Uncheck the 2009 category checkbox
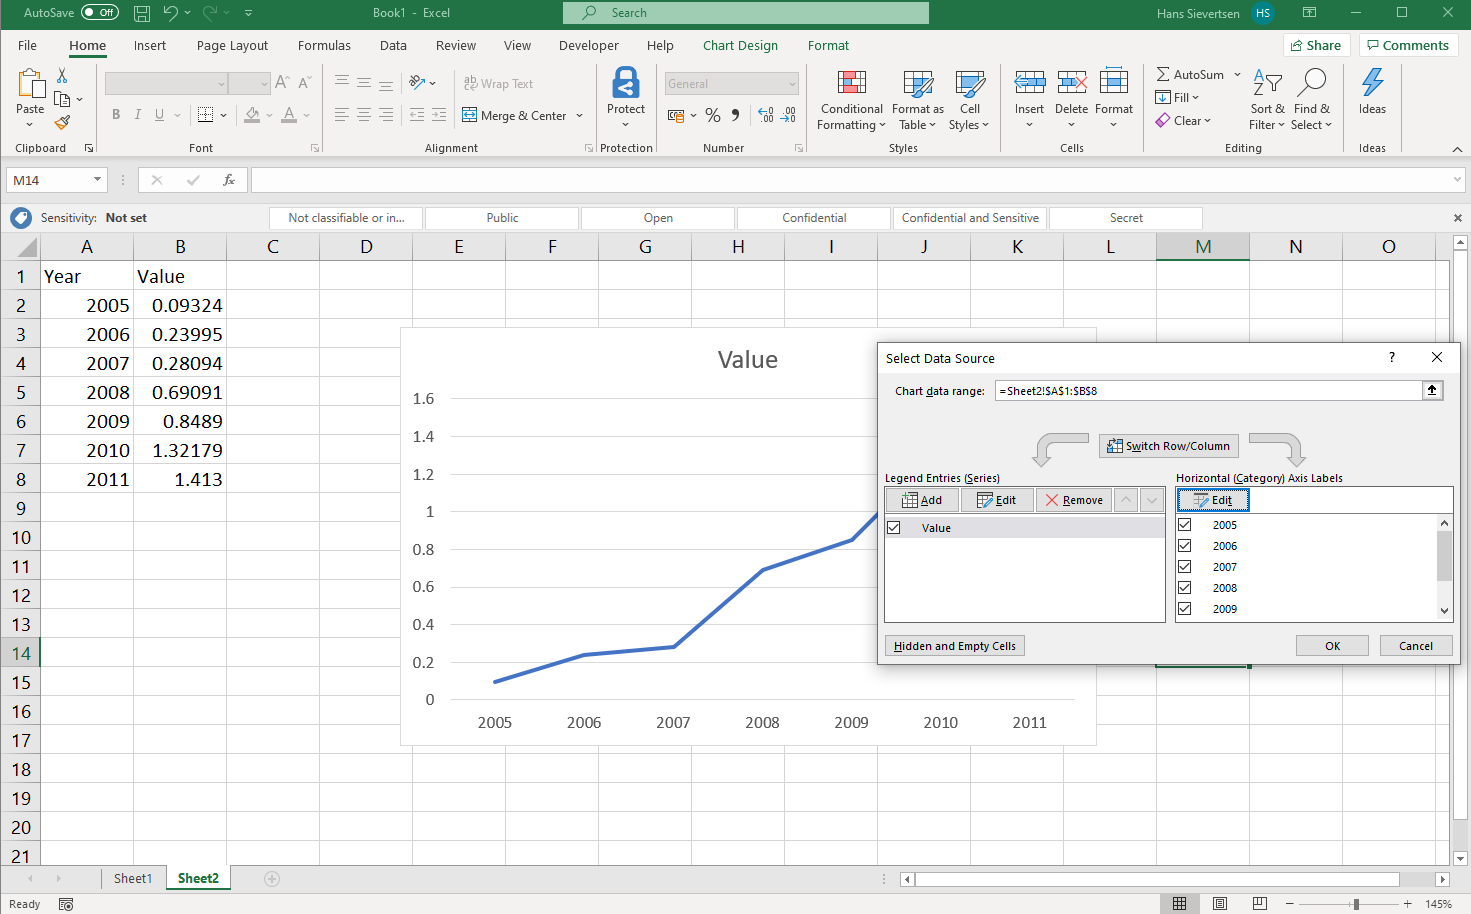This screenshot has height=914, width=1471. point(1185,609)
